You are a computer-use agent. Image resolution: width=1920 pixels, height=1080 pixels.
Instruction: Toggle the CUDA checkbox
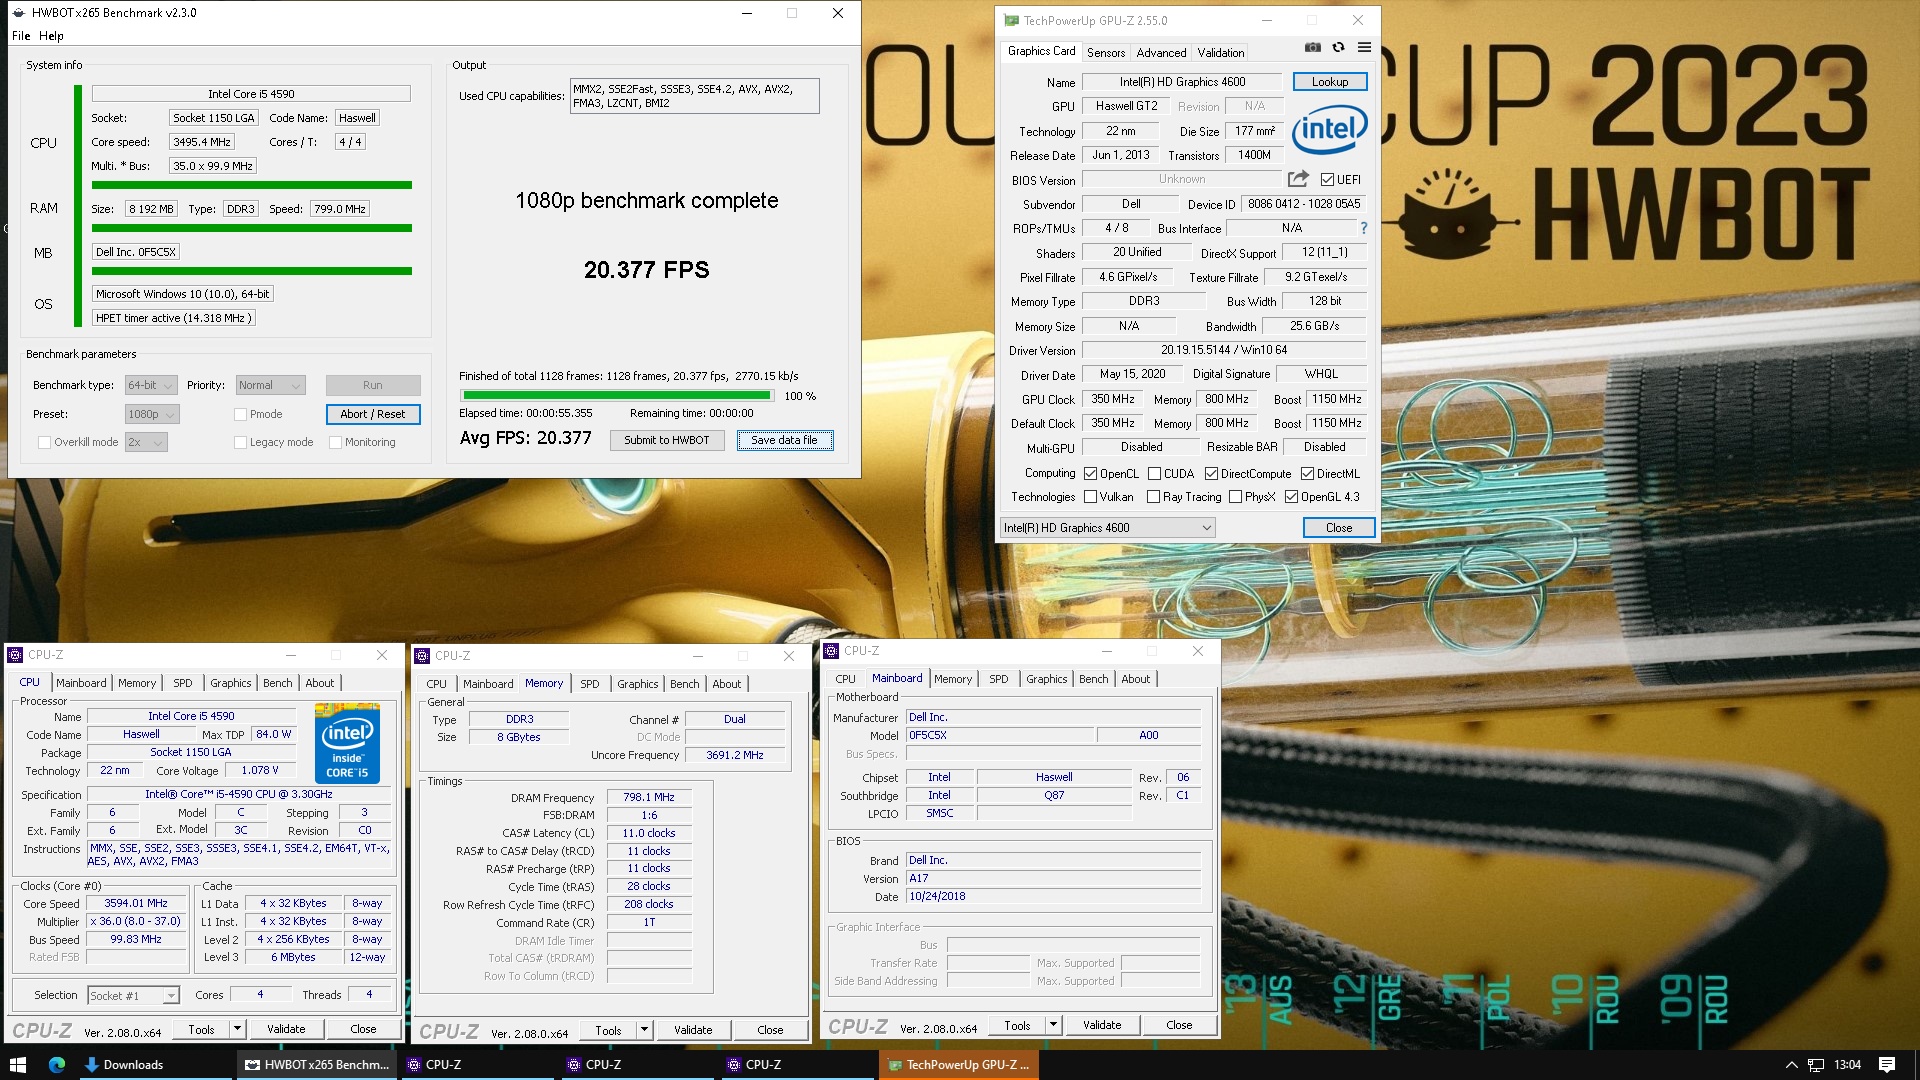point(1154,474)
